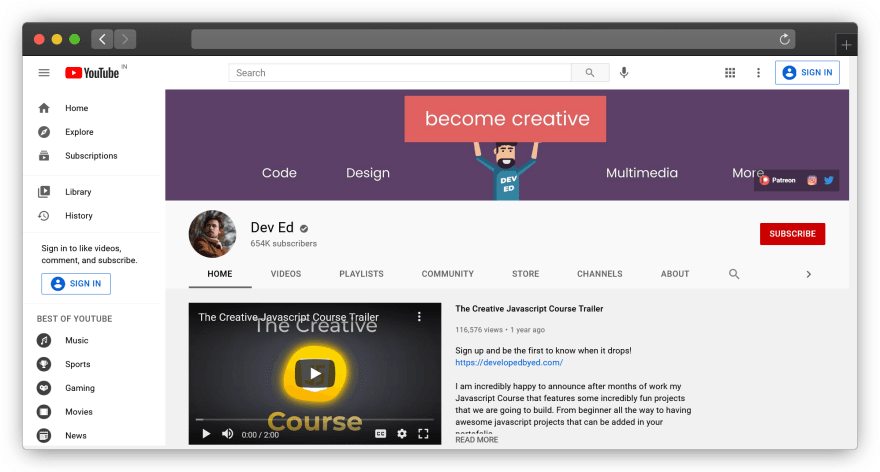Click the video progress bar

tap(314, 419)
